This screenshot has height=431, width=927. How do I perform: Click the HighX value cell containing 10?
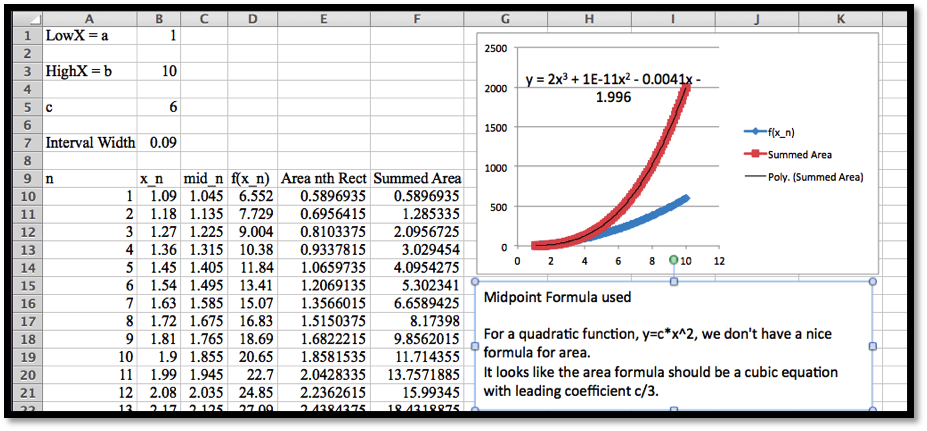(158, 72)
